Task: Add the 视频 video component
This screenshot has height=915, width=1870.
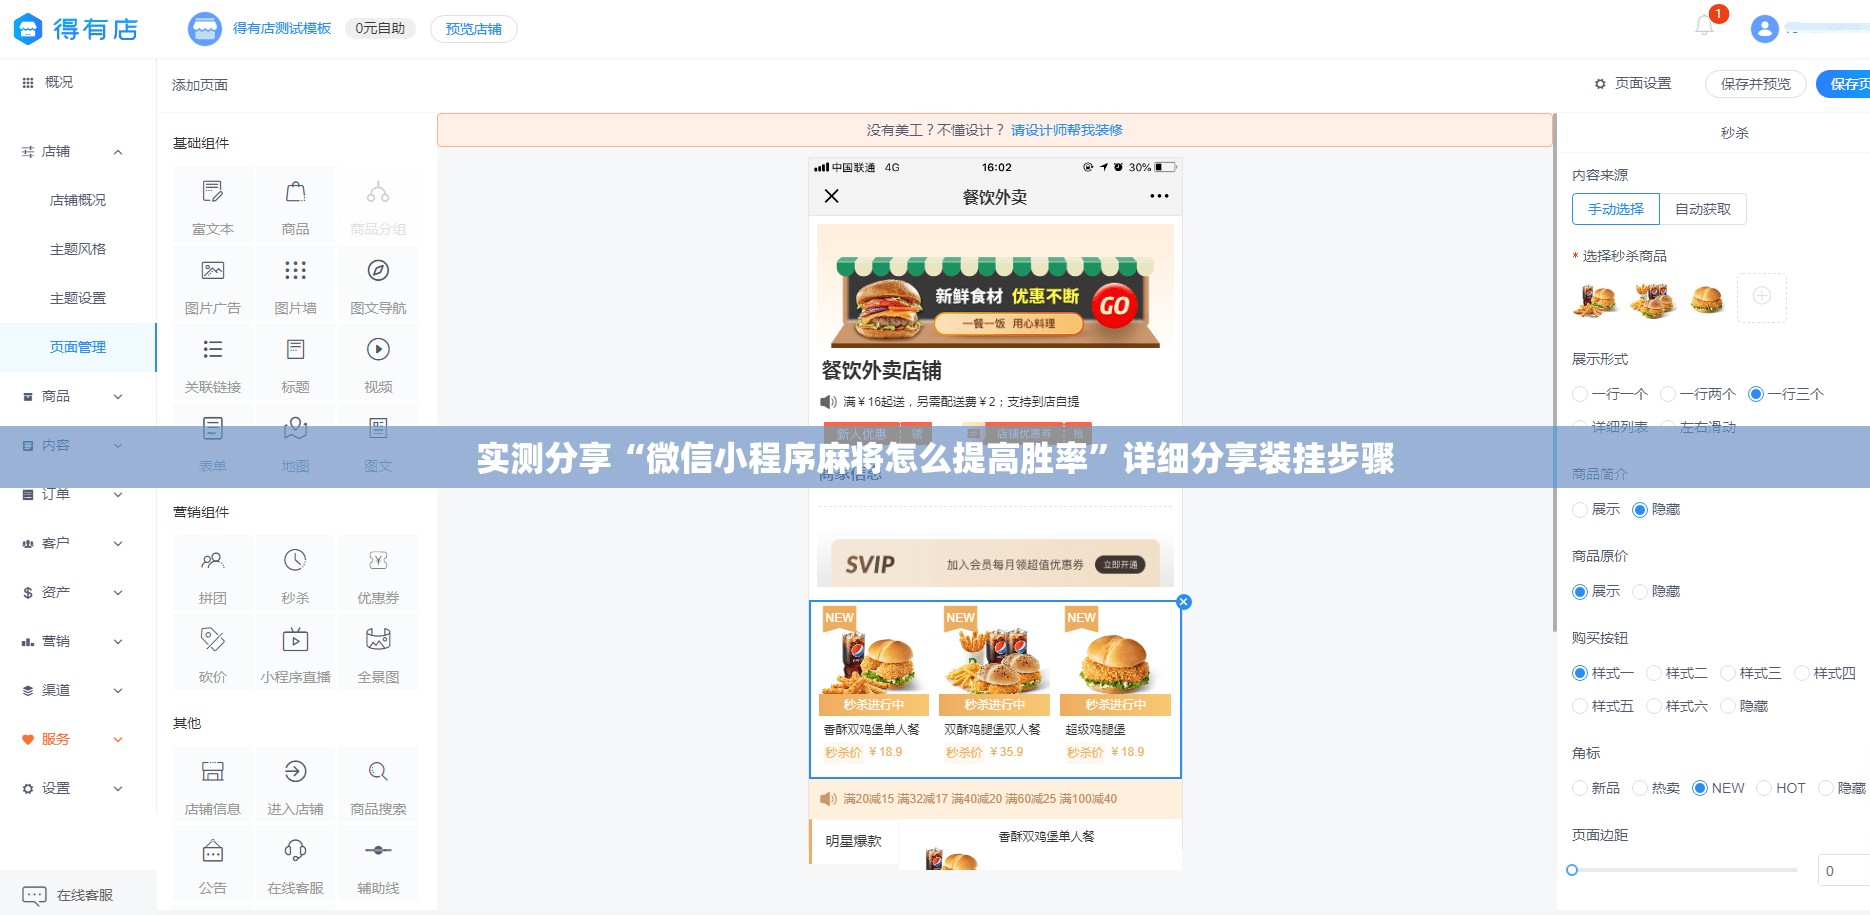Action: [378, 364]
